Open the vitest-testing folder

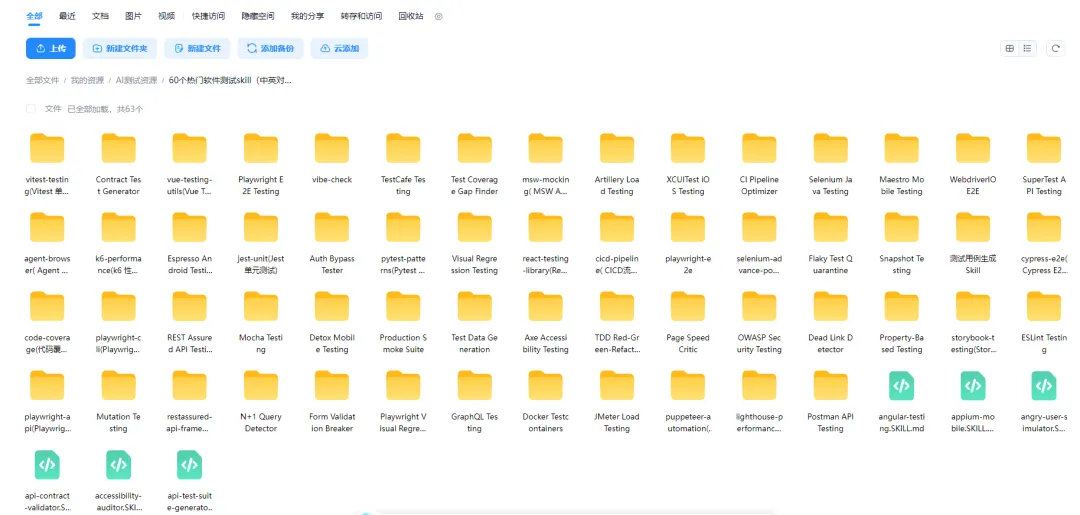(x=47, y=149)
